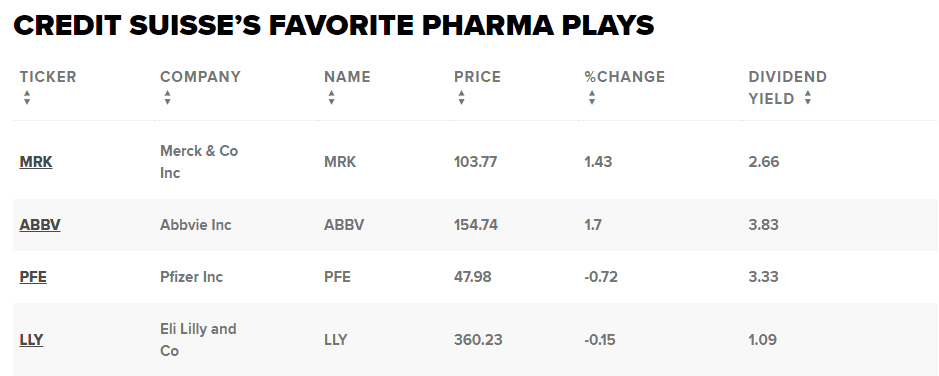This screenshot has height=376, width=939.
Task: Click the NAME column header
Action: (347, 77)
